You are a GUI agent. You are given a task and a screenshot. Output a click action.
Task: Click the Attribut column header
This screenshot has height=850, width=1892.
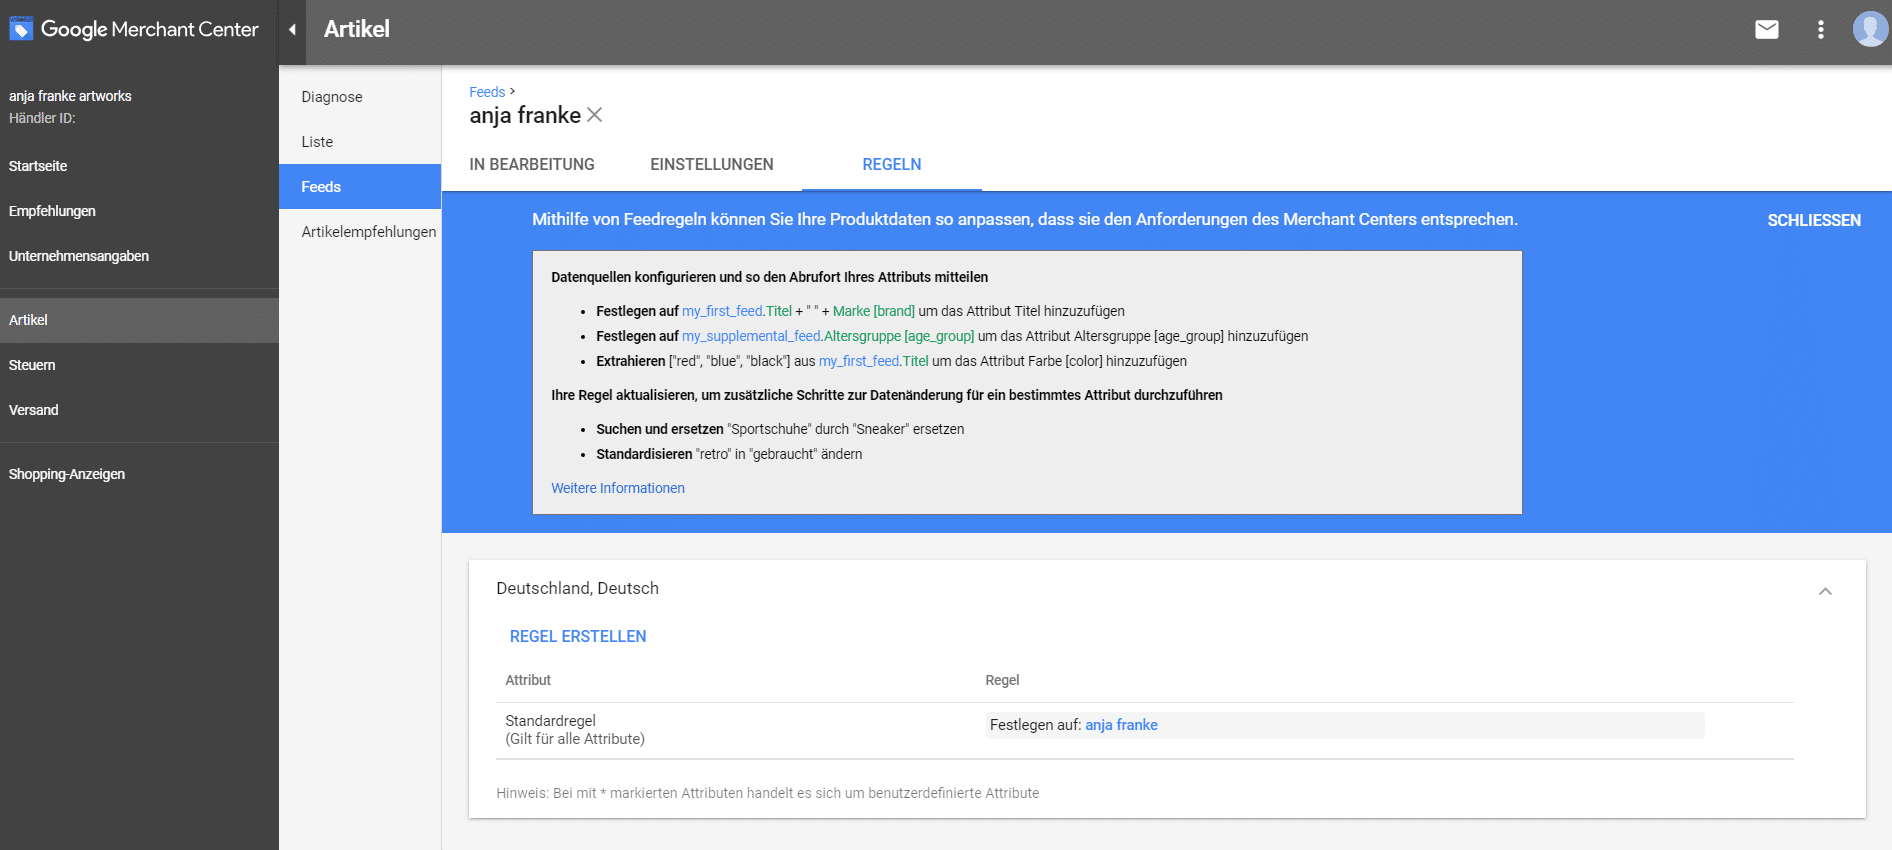tap(528, 680)
